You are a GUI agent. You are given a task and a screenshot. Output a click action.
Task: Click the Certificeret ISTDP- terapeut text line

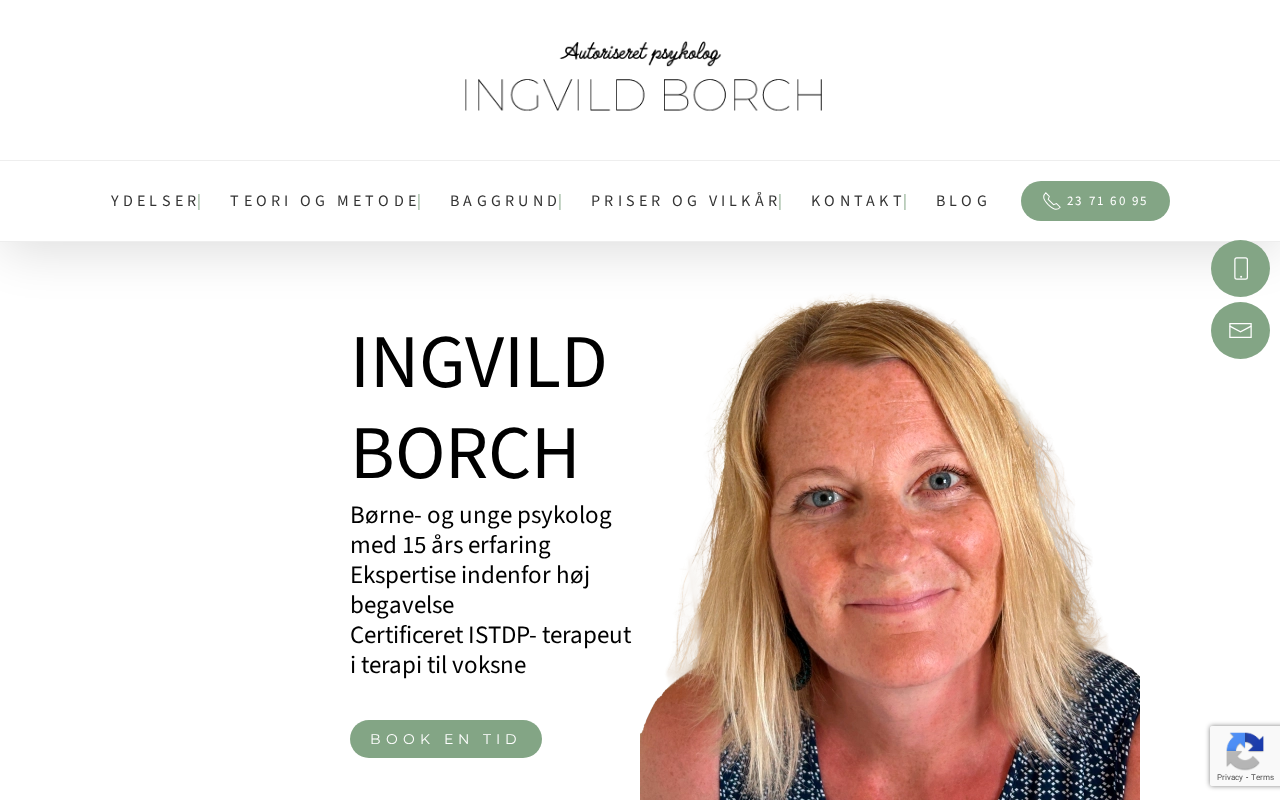pyautogui.click(x=490, y=635)
